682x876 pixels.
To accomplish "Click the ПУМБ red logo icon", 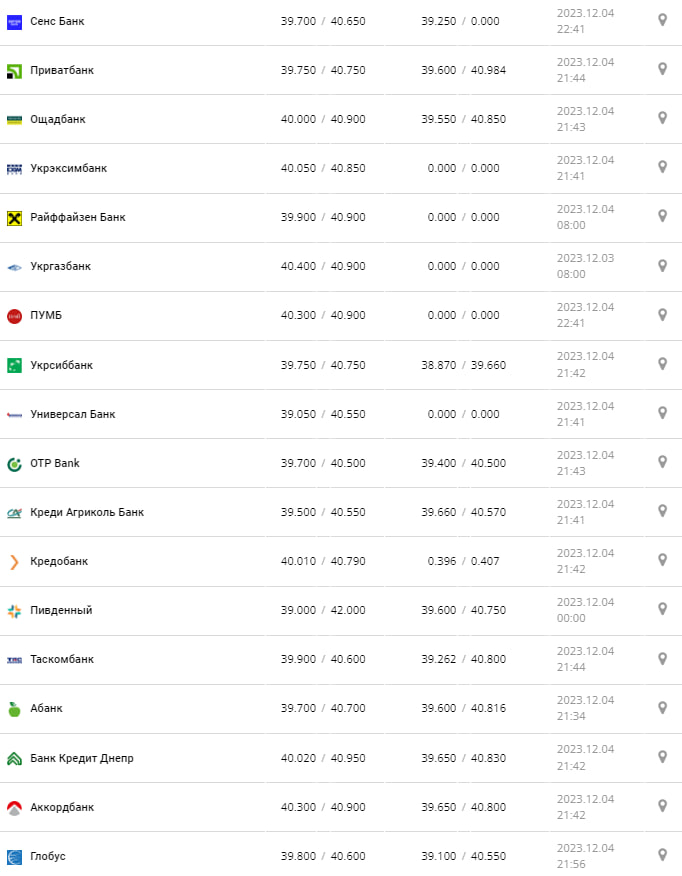I will click(x=14, y=316).
